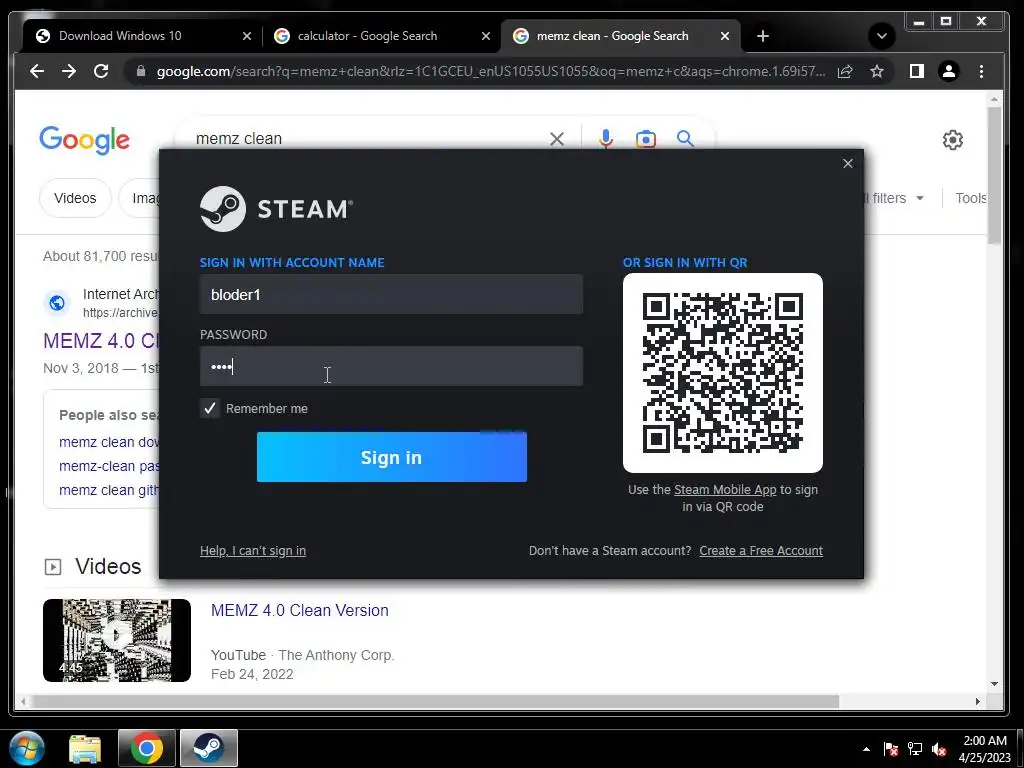Open MEMZ 4.0 Clean Version video result

pos(300,610)
